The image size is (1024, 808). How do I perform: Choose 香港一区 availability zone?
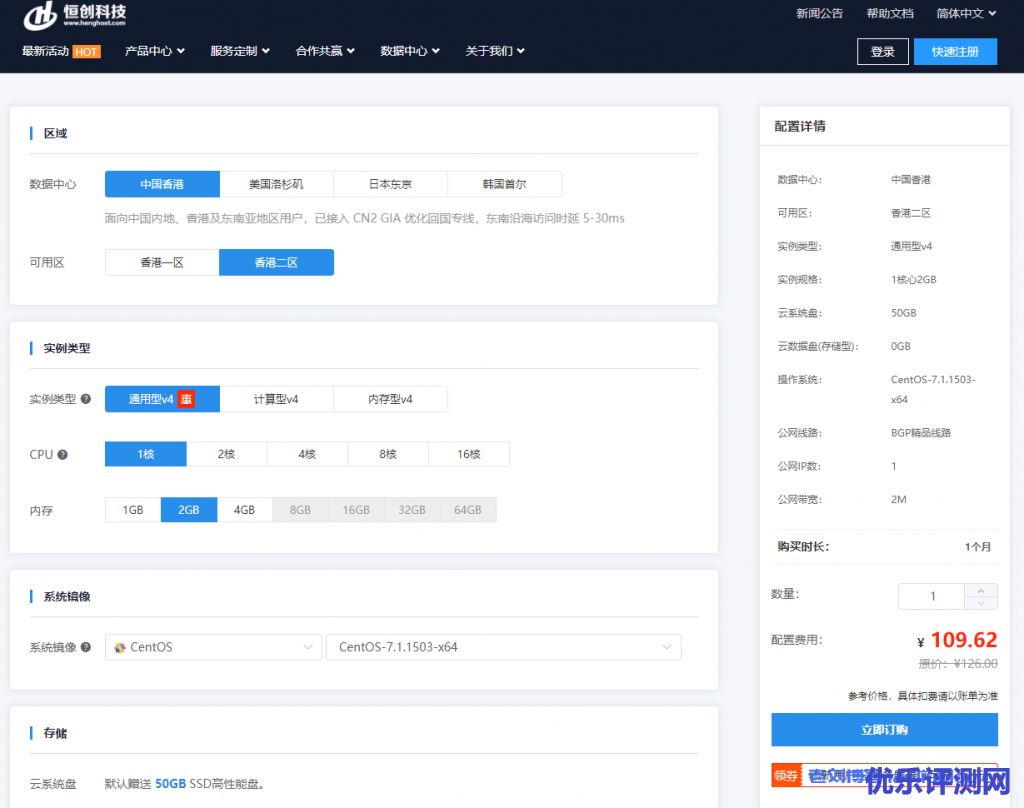[x=162, y=262]
